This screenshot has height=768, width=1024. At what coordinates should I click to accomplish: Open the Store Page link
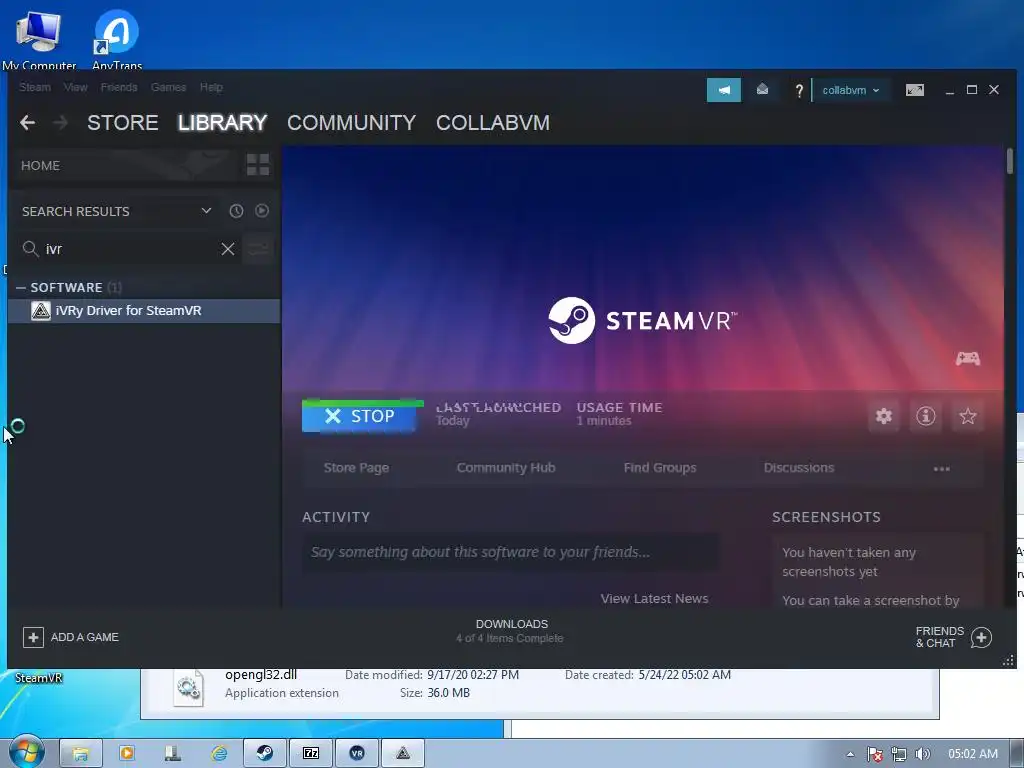[356, 468]
